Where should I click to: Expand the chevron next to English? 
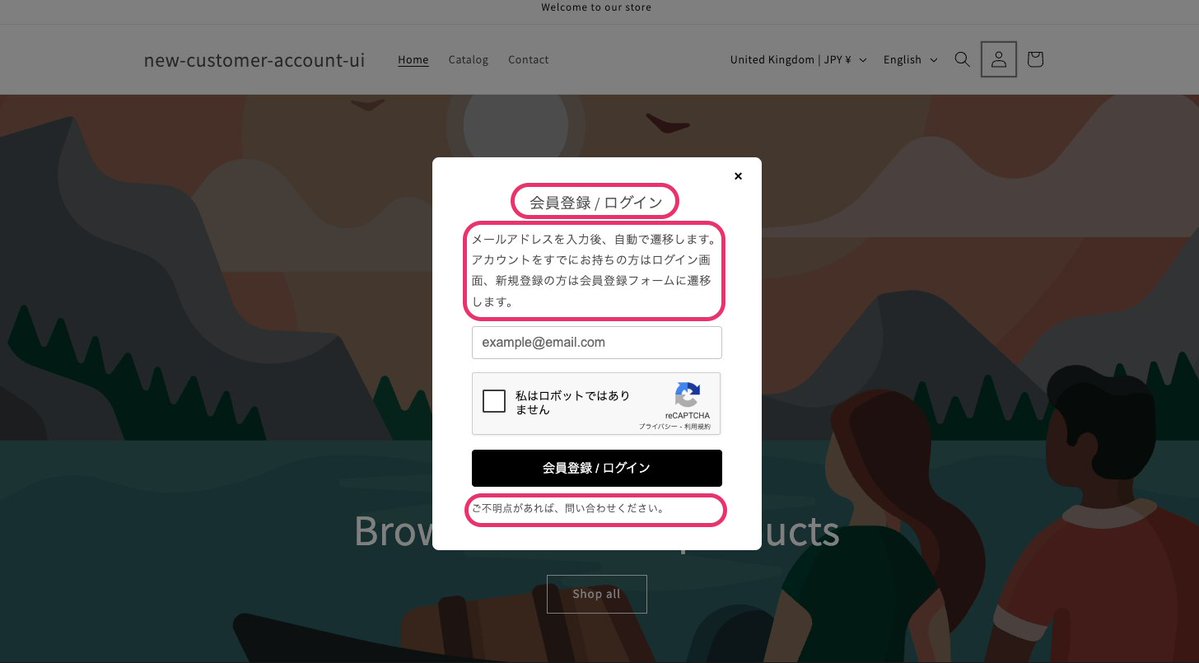[934, 60]
